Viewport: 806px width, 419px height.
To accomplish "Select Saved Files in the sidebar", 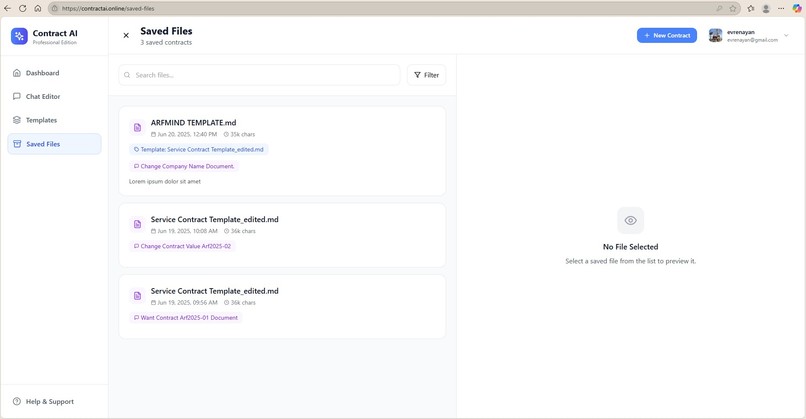I will coord(54,144).
